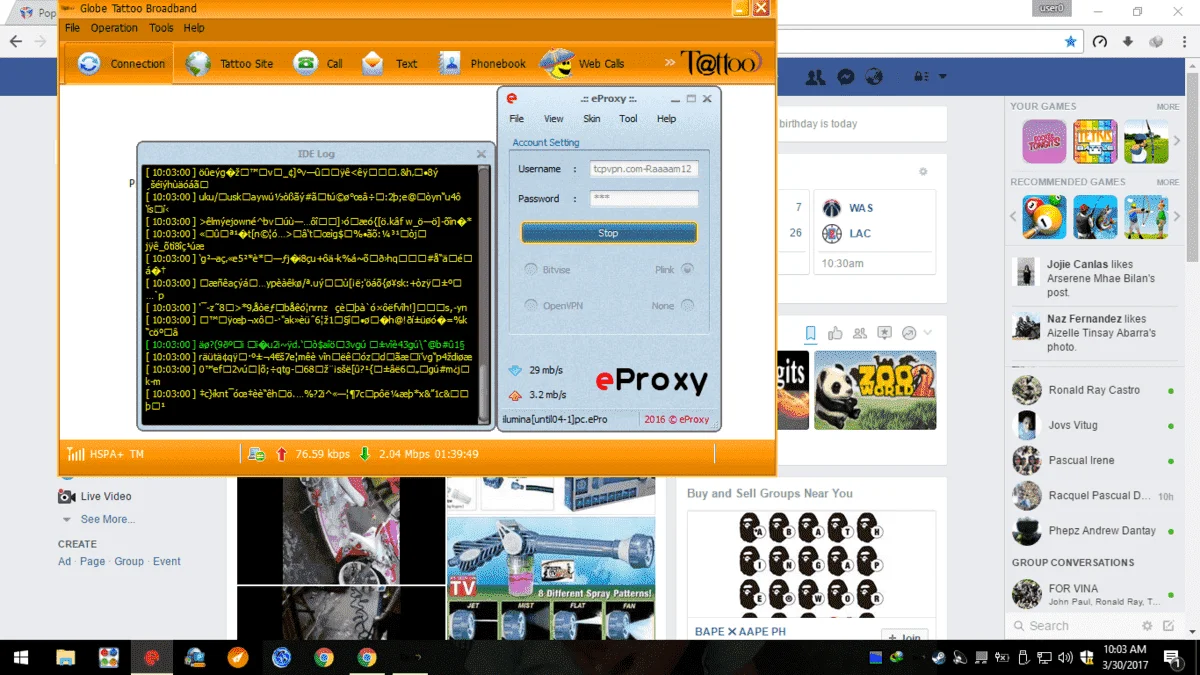Viewport: 1200px width, 675px height.
Task: Click MORE next to Recommended Games
Action: pyautogui.click(x=1168, y=183)
